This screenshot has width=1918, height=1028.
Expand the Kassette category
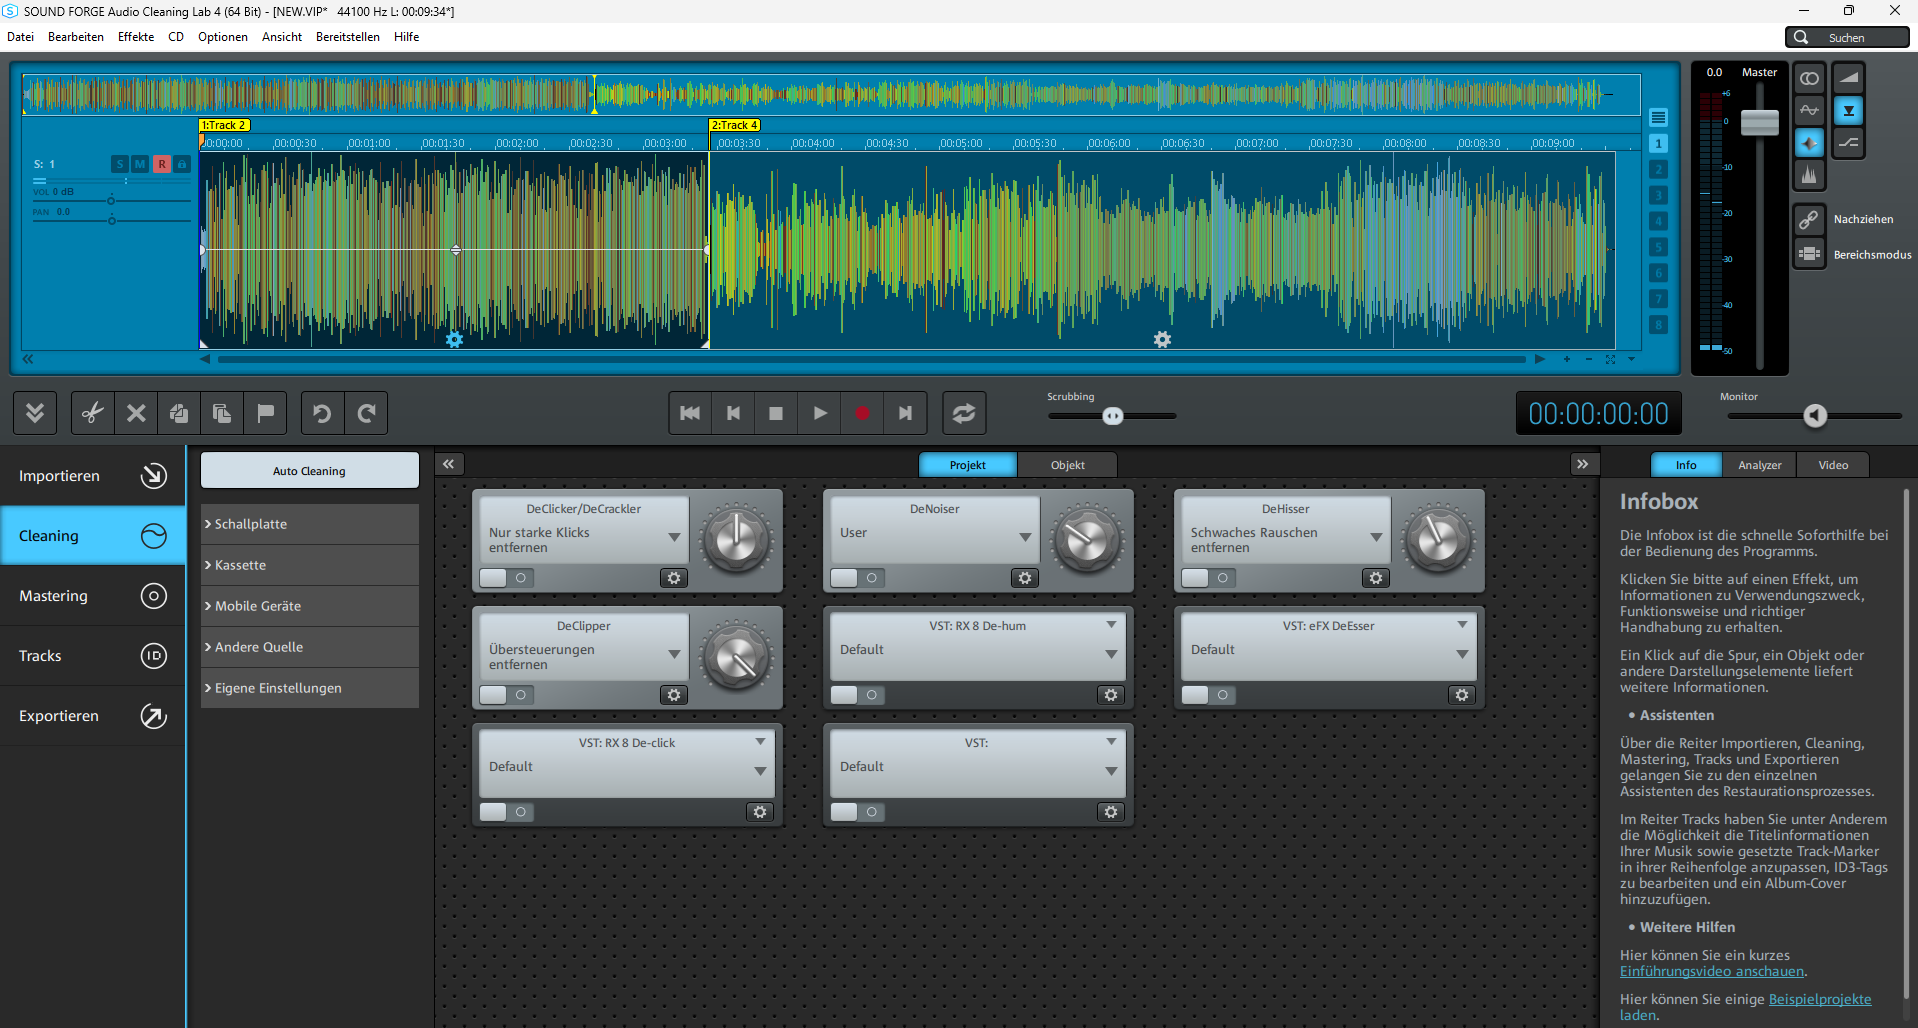[x=310, y=565]
